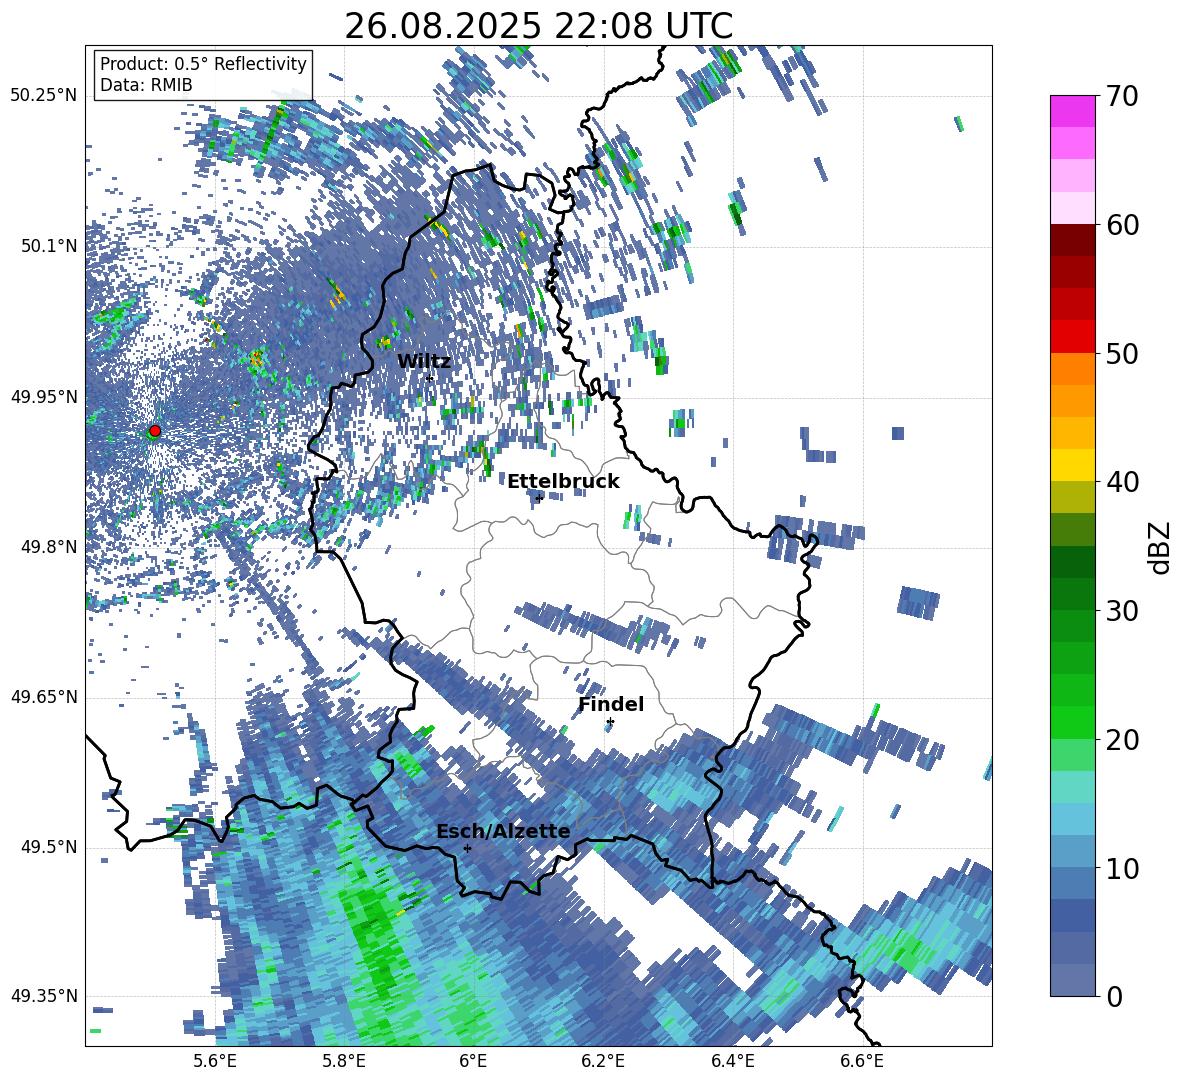Click the olive colorbar segment below 40
Screen dimensions: 1184x1081
(x=1073, y=497)
